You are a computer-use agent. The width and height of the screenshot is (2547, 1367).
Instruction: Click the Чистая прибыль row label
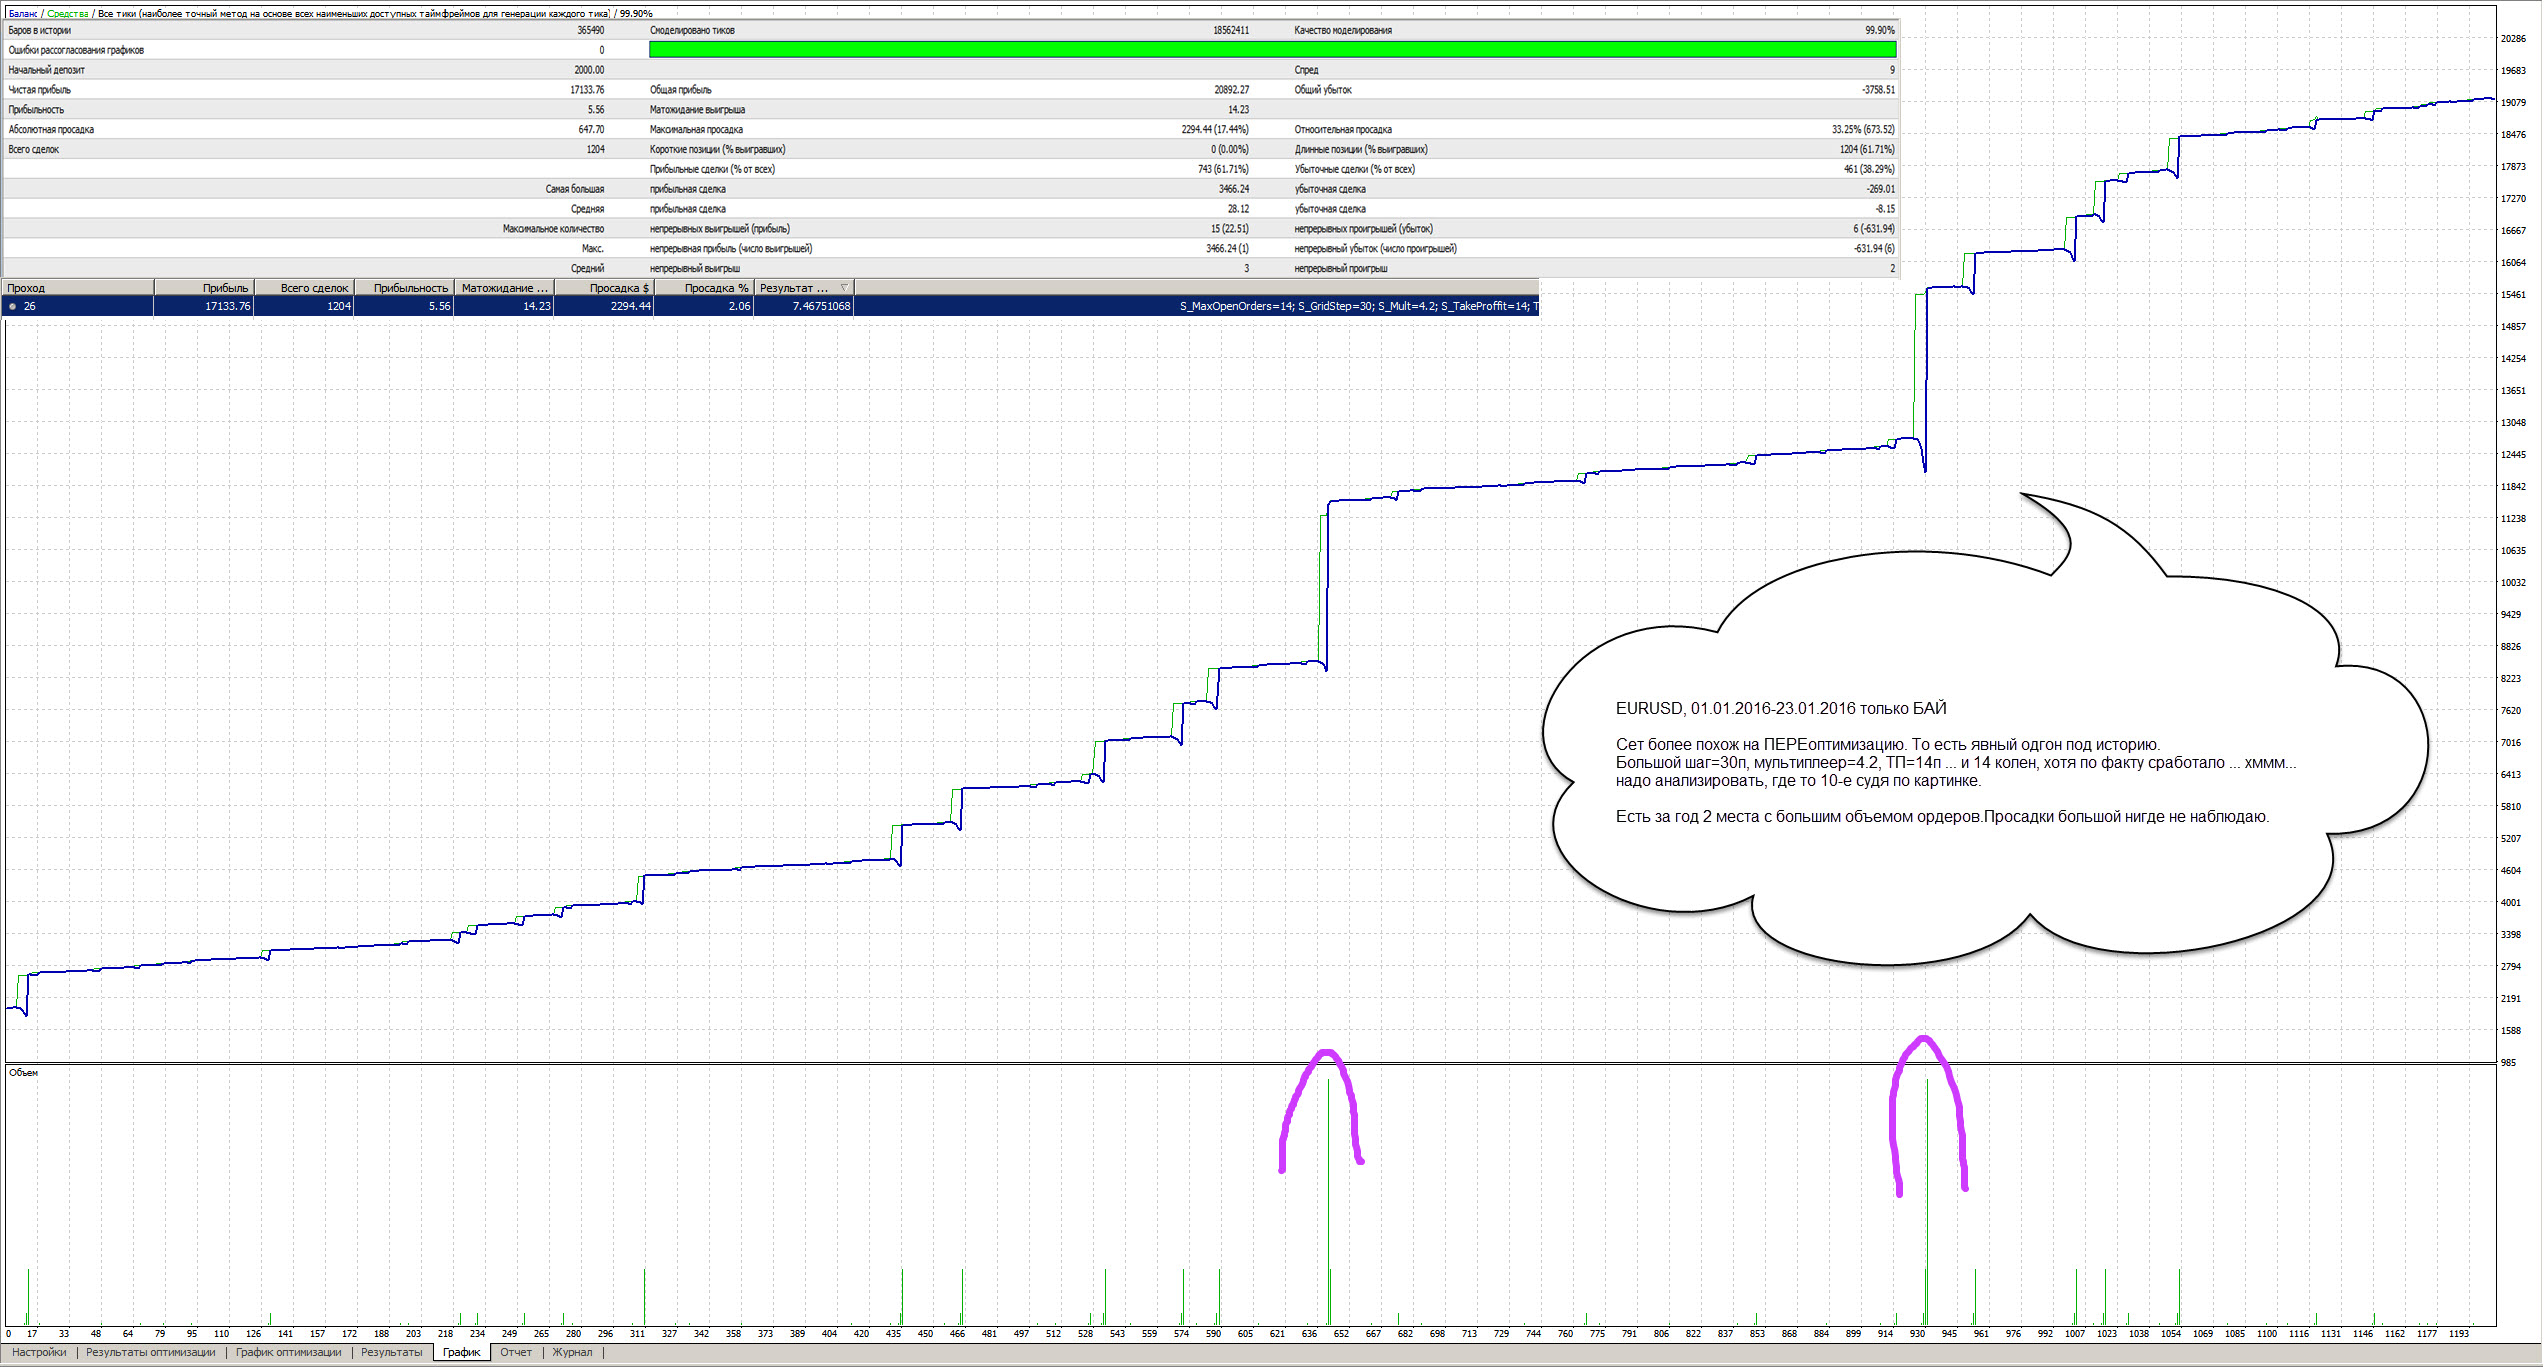tap(40, 90)
